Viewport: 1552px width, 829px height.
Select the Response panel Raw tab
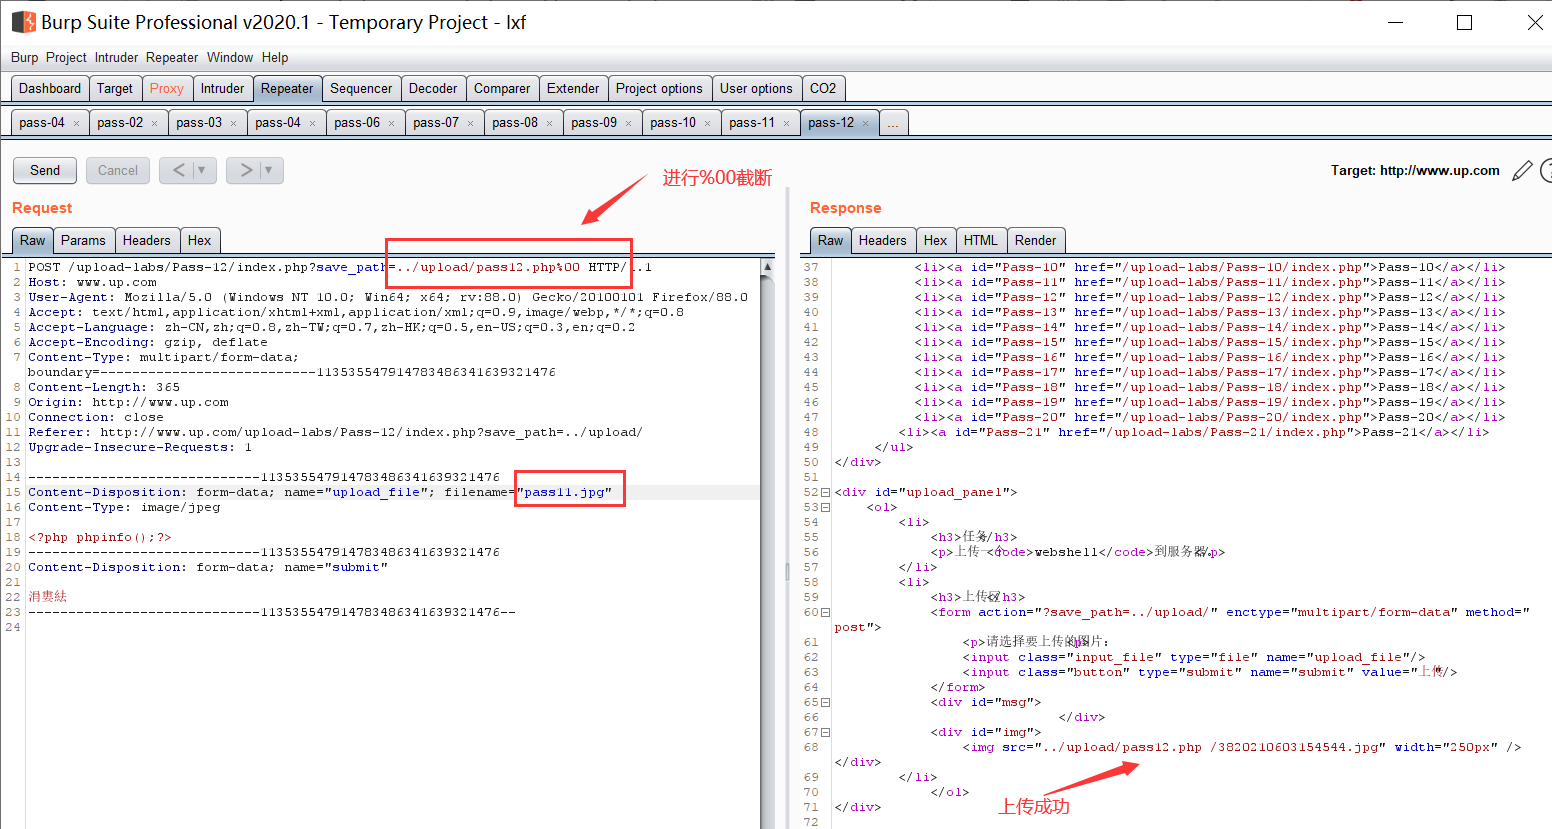tap(831, 240)
